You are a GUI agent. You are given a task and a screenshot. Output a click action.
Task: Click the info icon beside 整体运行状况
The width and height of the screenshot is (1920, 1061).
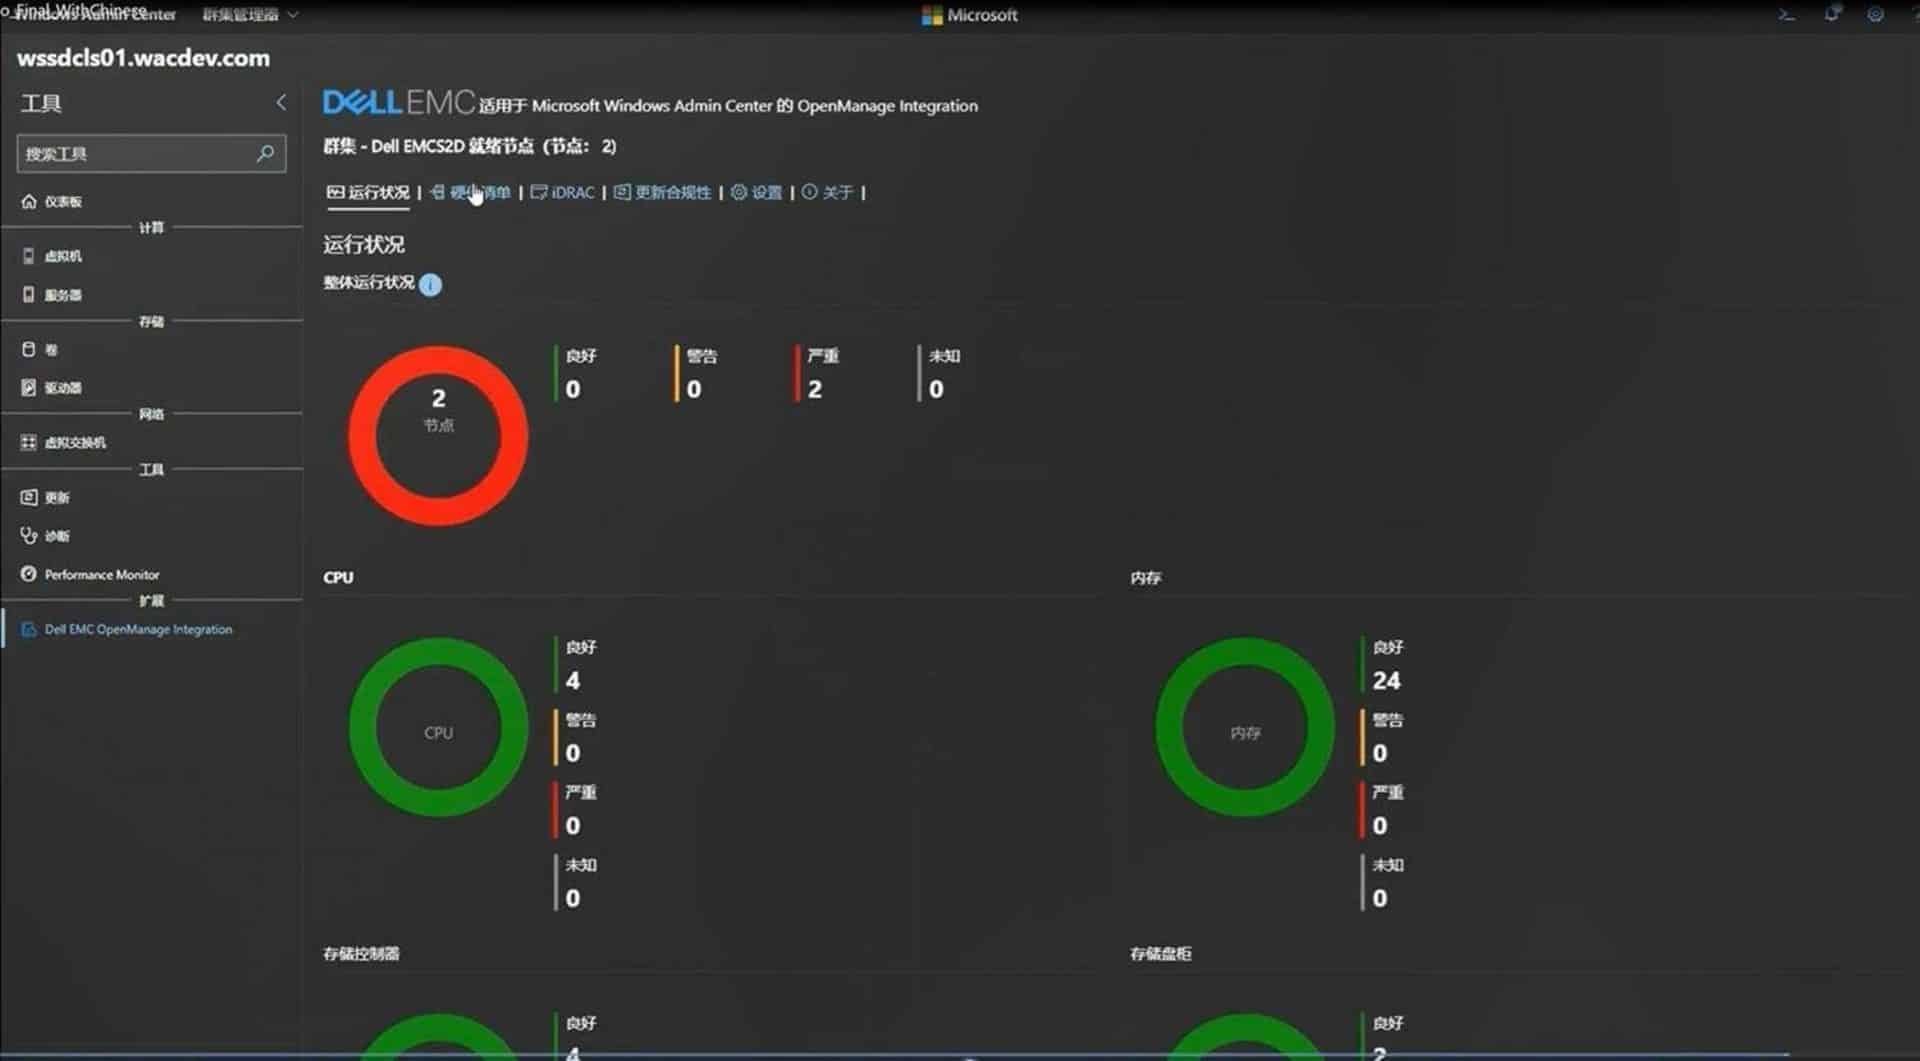pyautogui.click(x=430, y=285)
